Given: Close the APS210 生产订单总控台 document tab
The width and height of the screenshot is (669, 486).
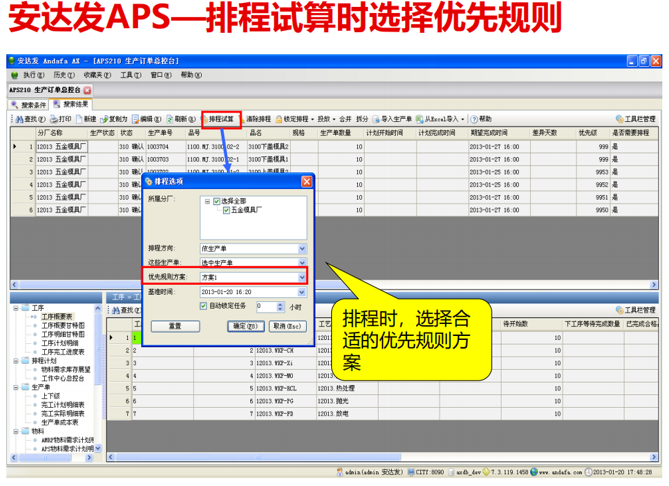Looking at the screenshot, I should 87,90.
